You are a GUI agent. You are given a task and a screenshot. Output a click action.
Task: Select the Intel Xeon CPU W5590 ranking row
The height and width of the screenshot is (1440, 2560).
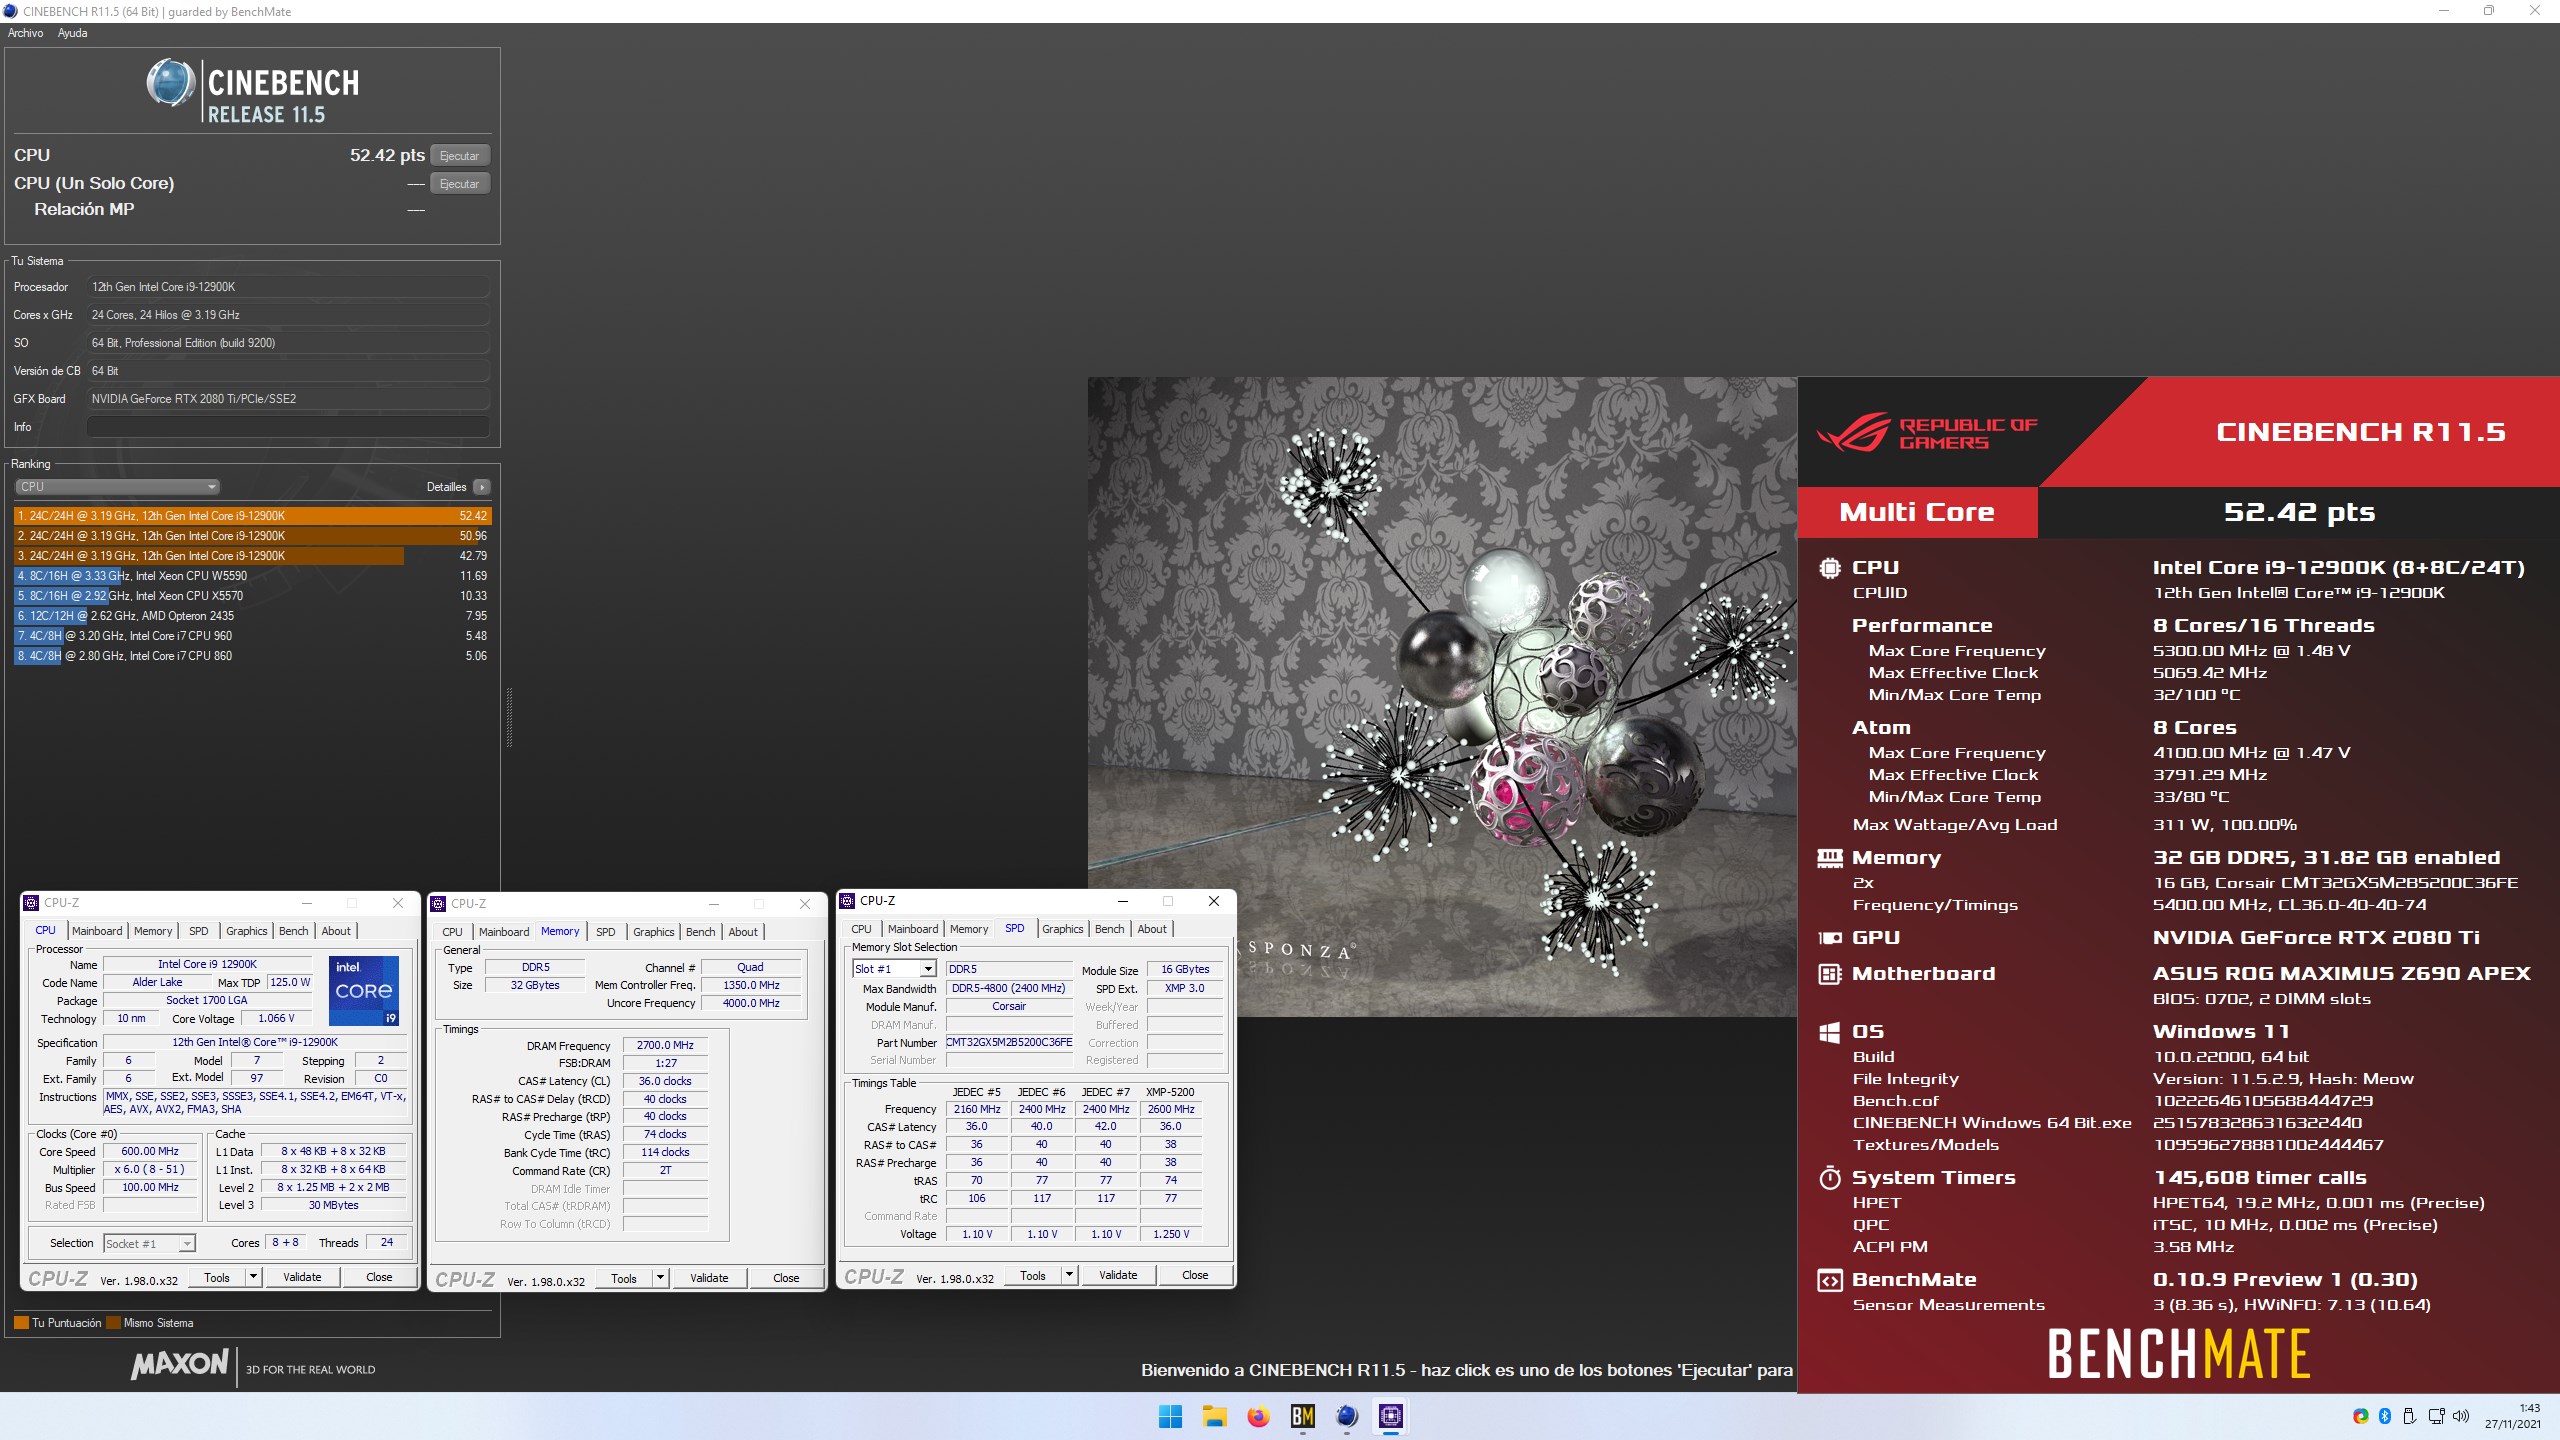click(253, 576)
